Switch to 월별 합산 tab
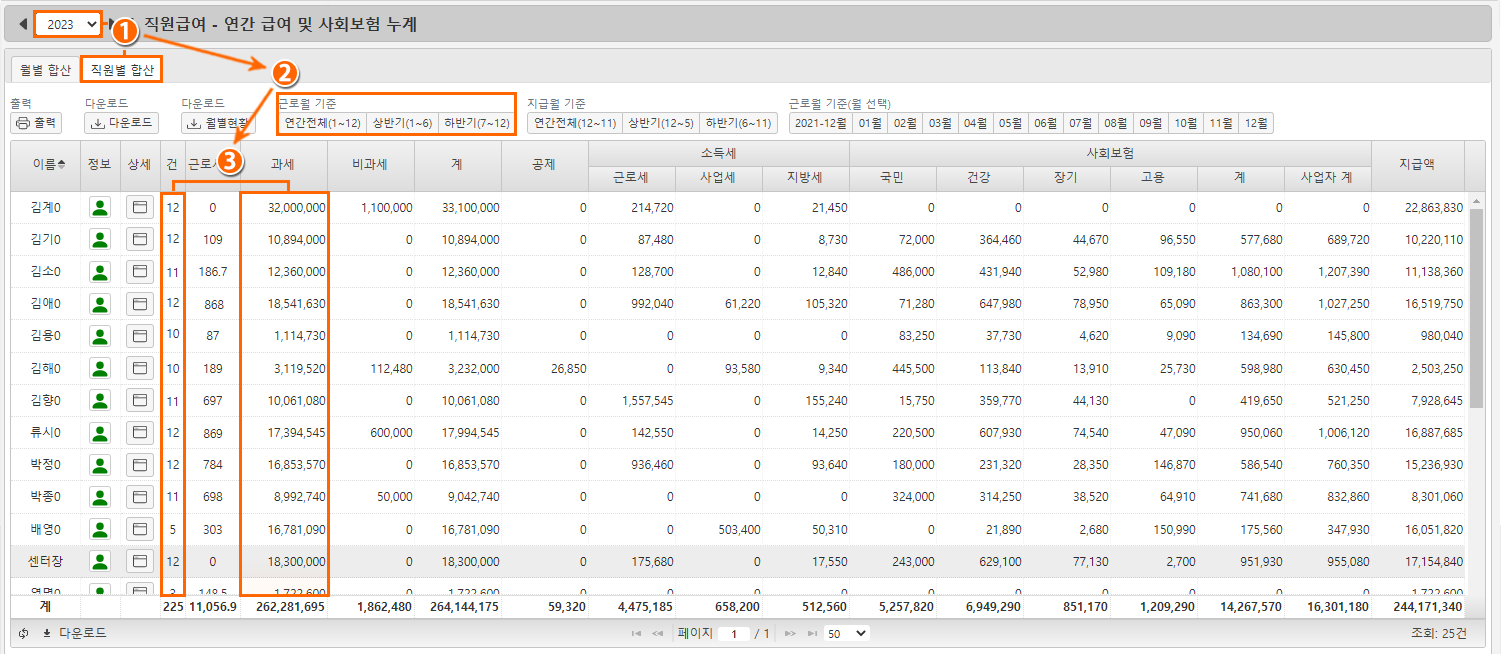 click(45, 70)
